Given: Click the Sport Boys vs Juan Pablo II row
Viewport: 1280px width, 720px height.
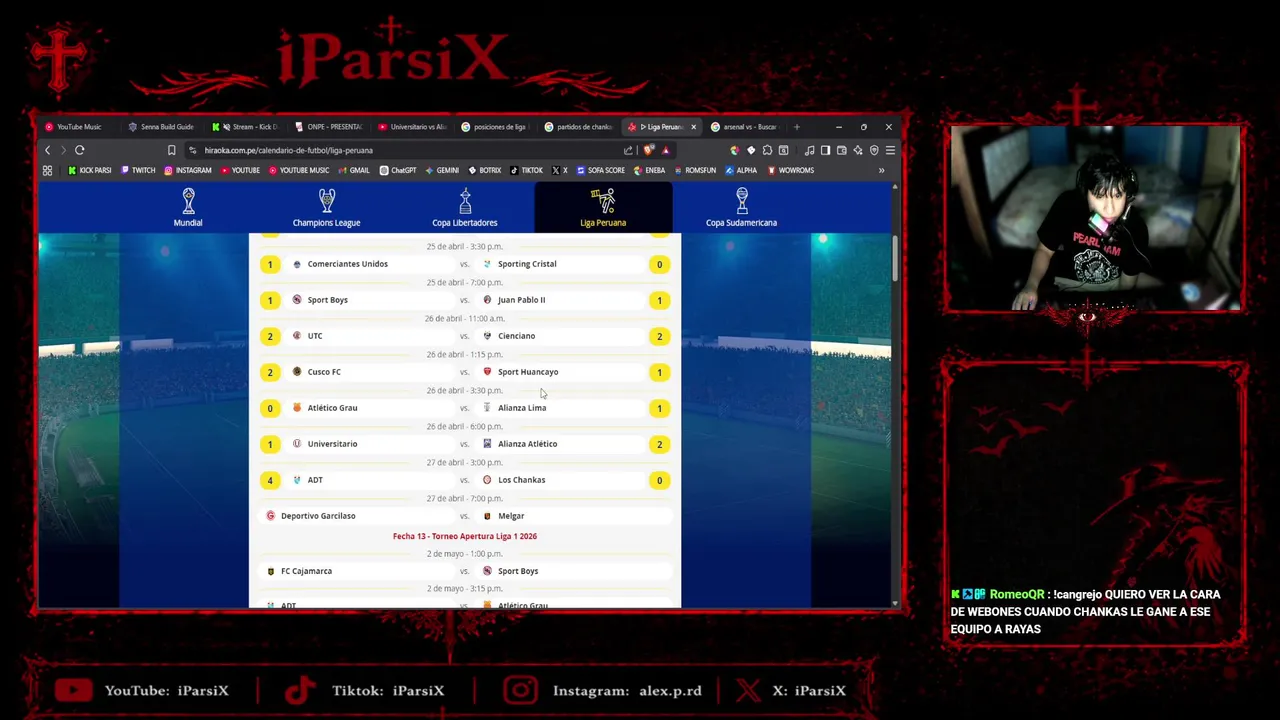Looking at the screenshot, I should pyautogui.click(x=465, y=300).
